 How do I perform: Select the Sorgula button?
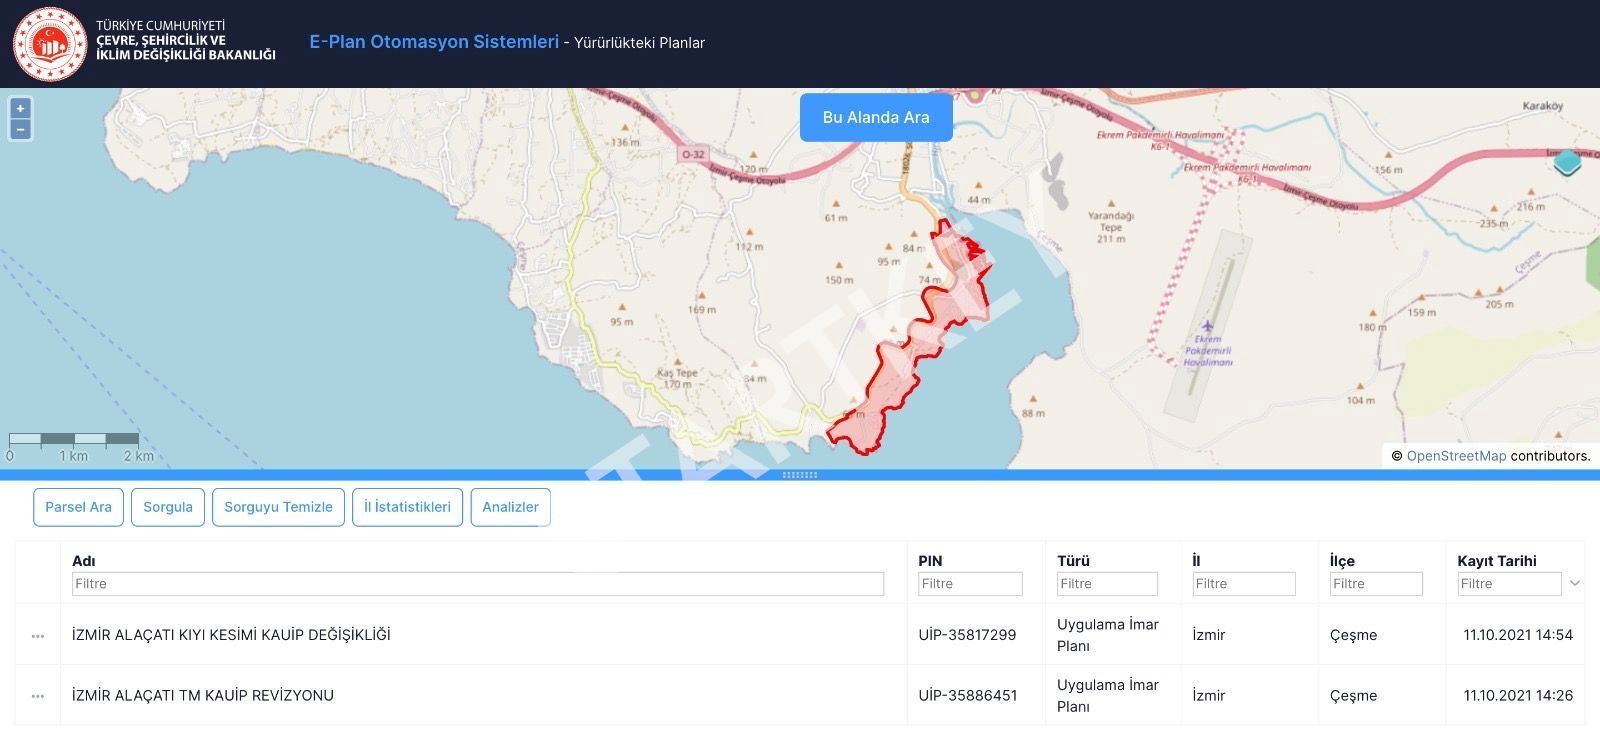168,507
